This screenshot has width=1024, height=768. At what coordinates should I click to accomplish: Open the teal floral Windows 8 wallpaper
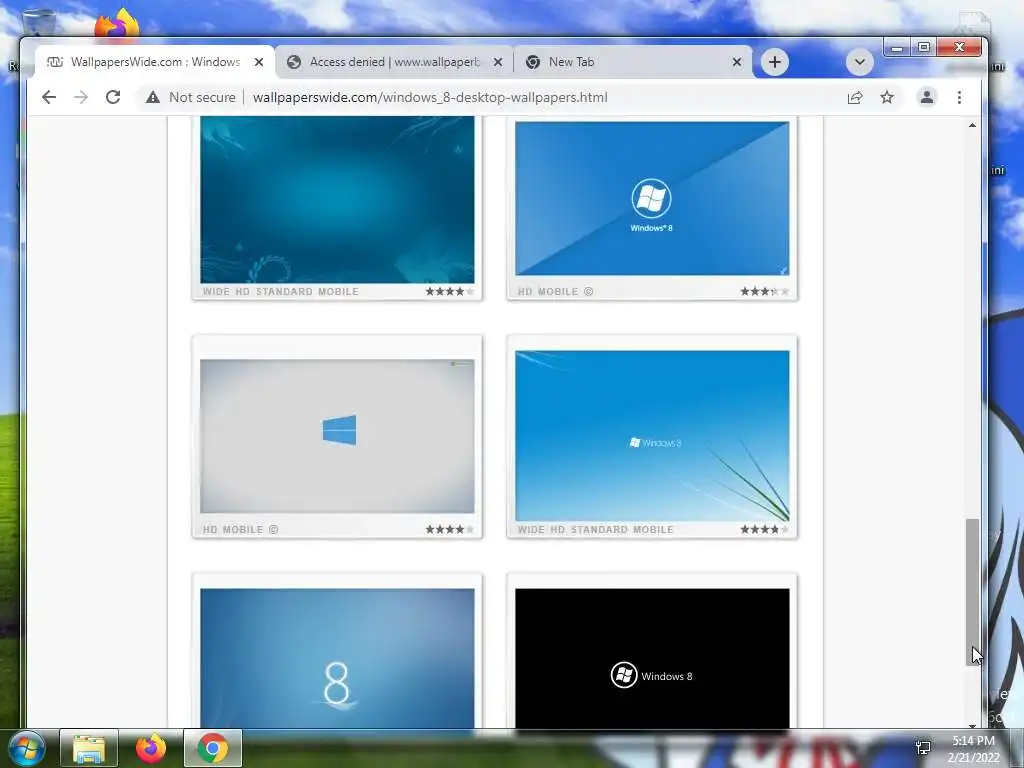click(x=337, y=199)
